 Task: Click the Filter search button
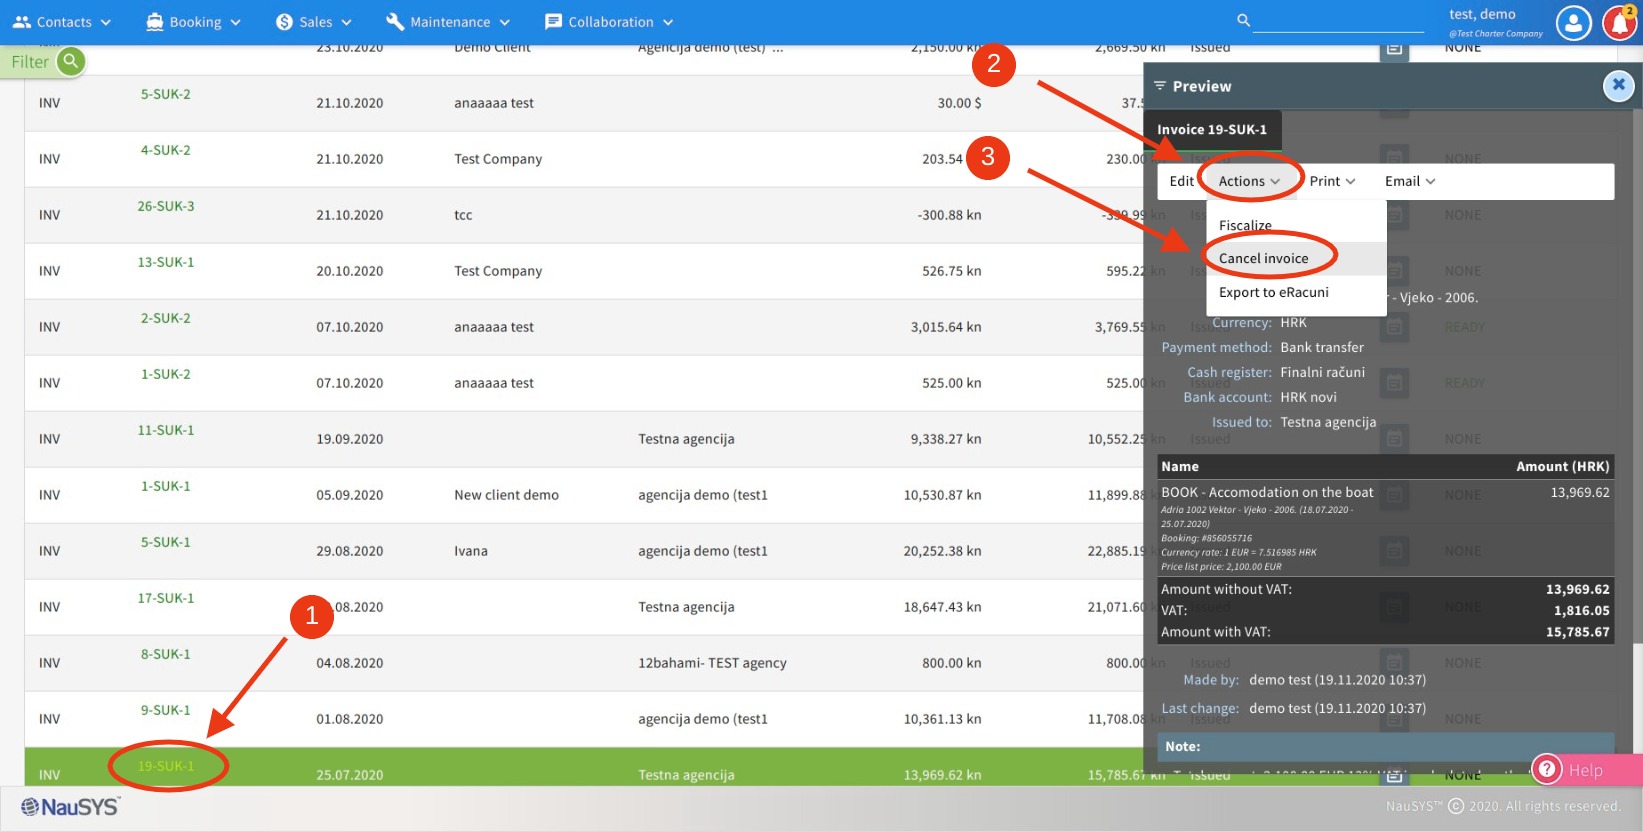click(x=70, y=62)
